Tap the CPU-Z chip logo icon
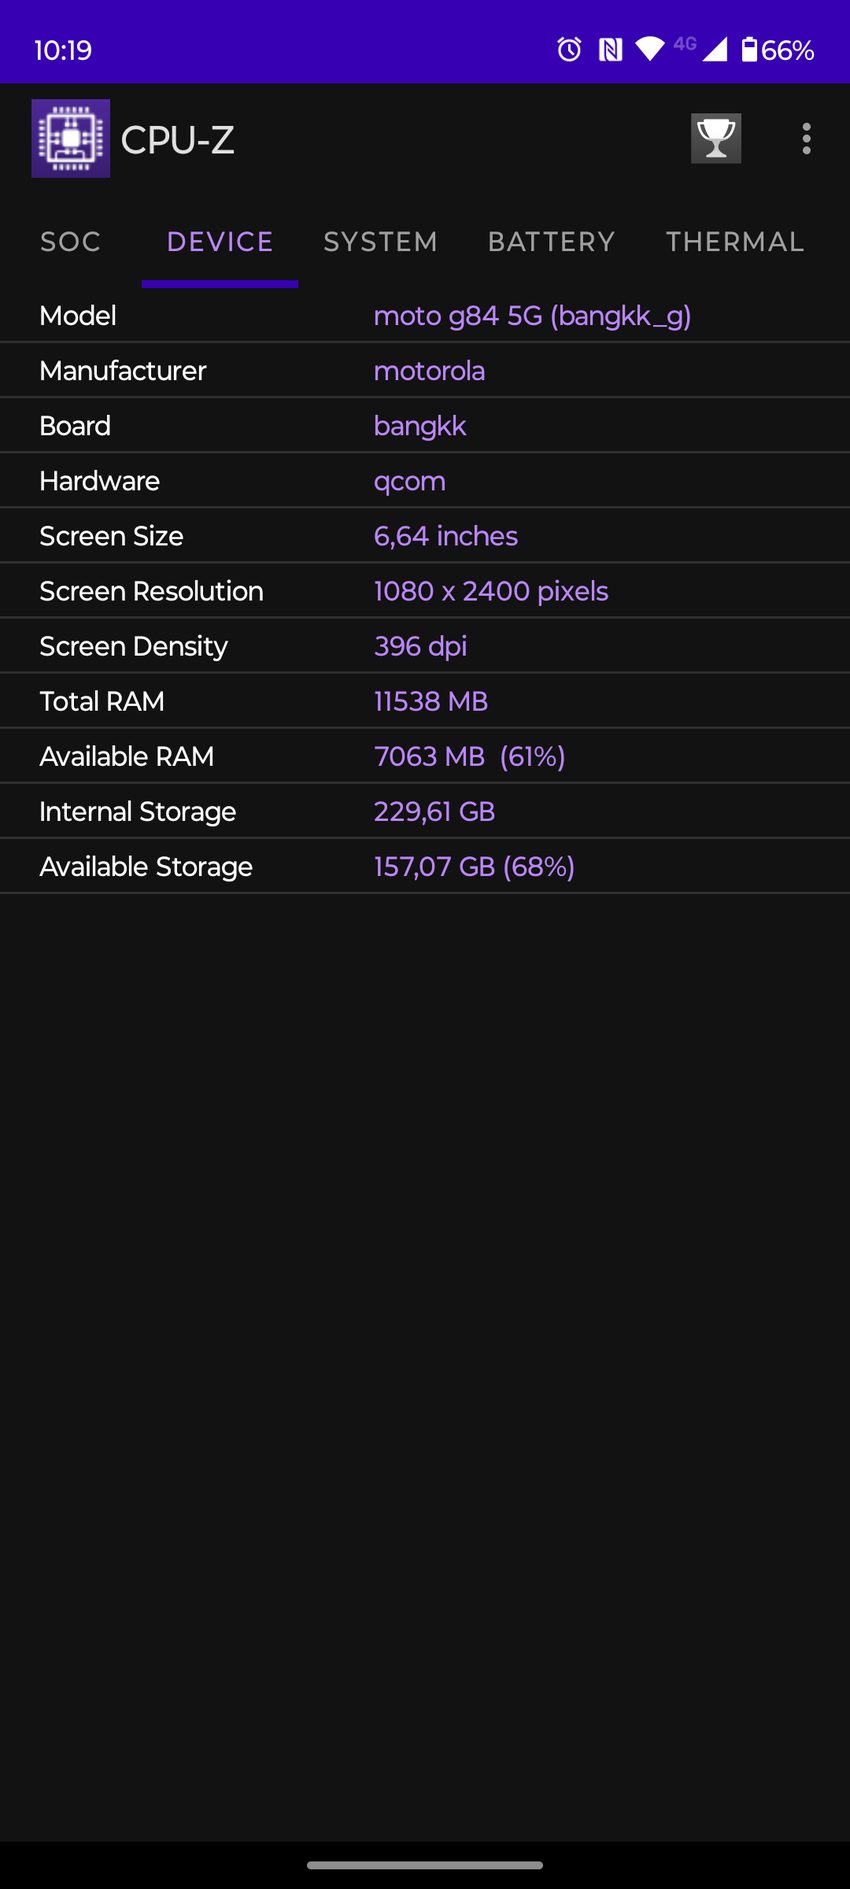Screen dimensions: 850x1889 point(71,139)
